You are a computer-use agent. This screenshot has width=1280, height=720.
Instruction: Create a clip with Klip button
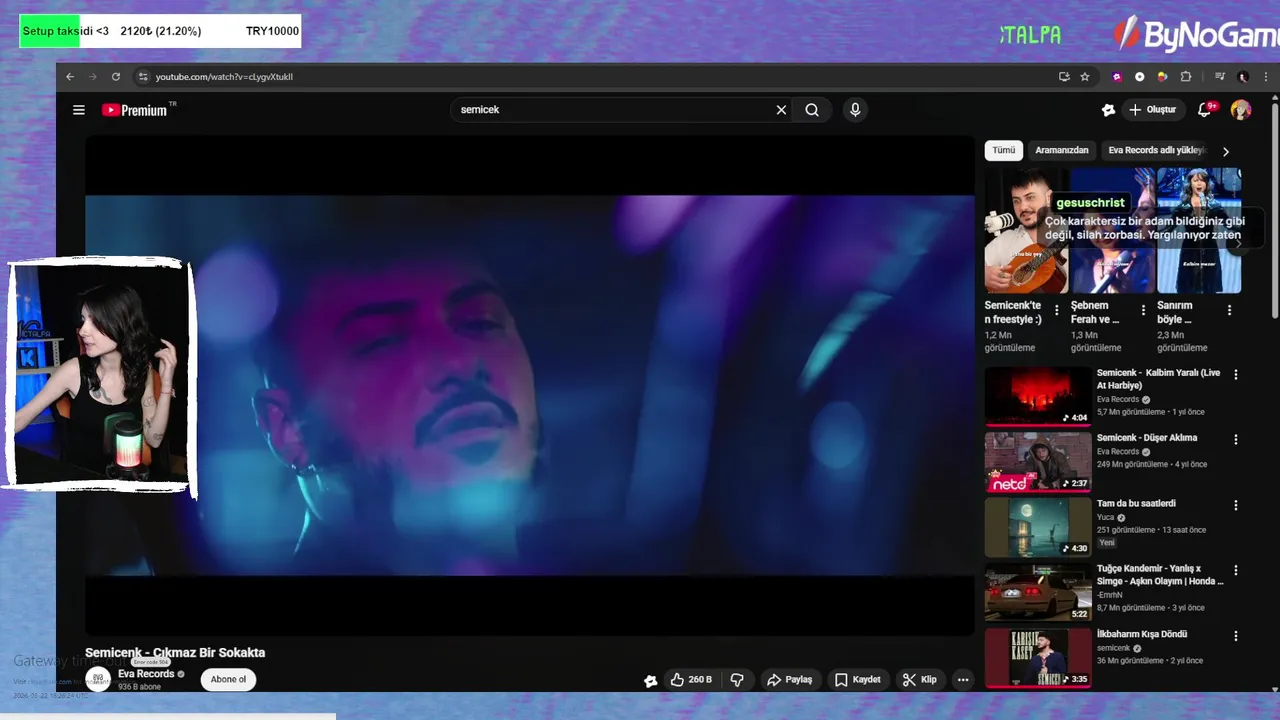coord(919,680)
